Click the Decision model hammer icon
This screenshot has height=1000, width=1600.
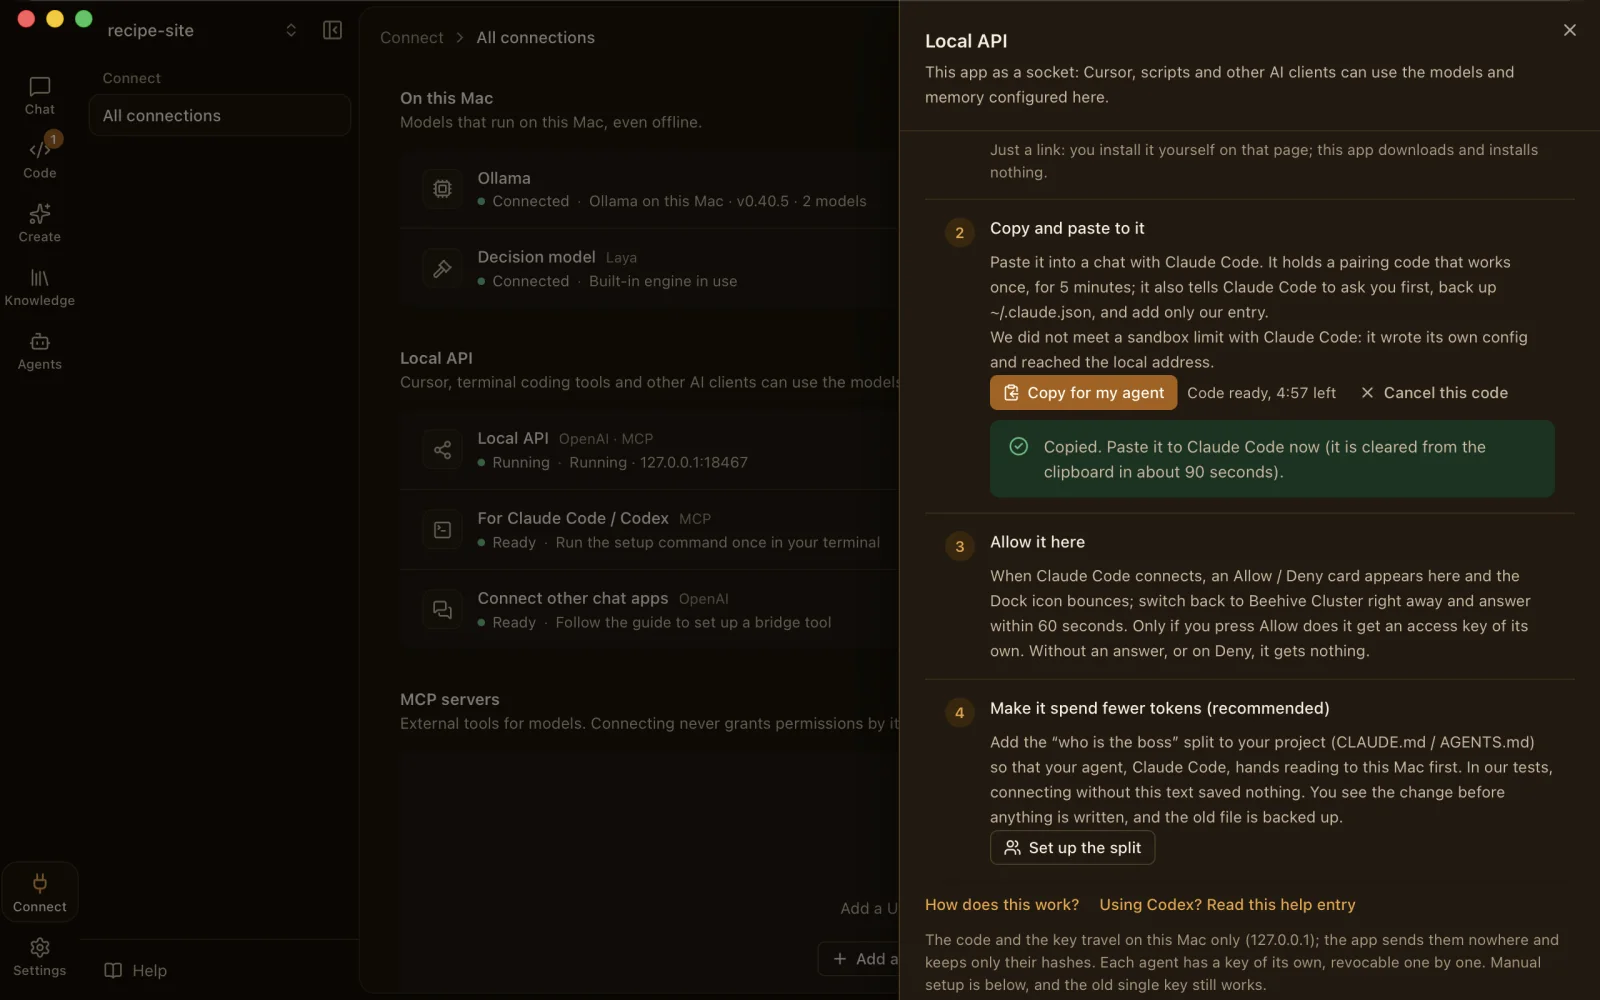[x=442, y=269]
